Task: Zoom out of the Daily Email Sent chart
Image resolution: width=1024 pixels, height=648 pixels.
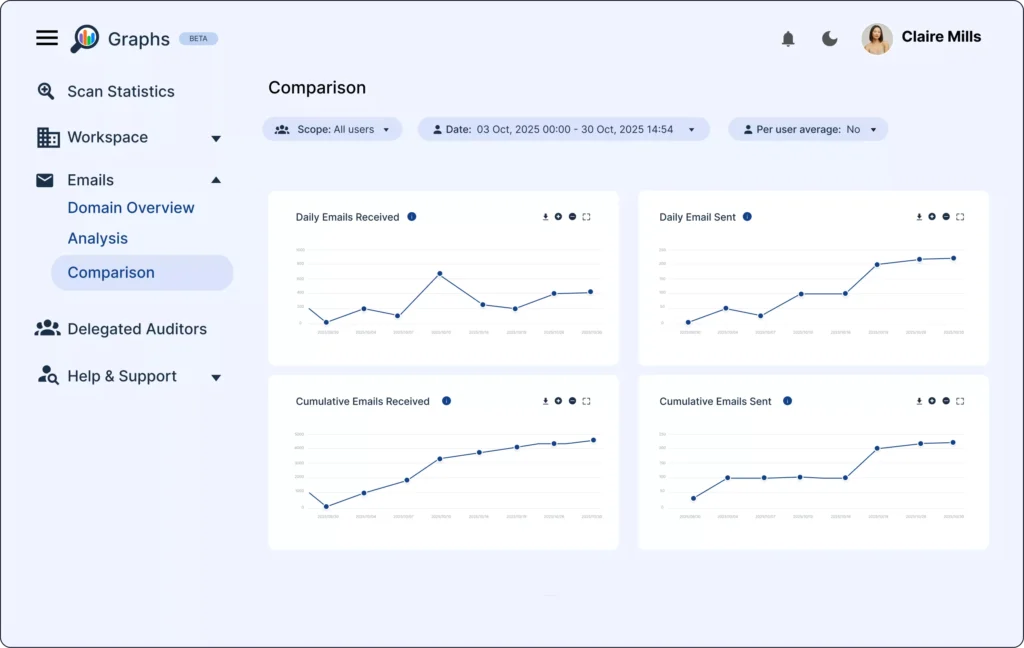Action: coord(945,217)
